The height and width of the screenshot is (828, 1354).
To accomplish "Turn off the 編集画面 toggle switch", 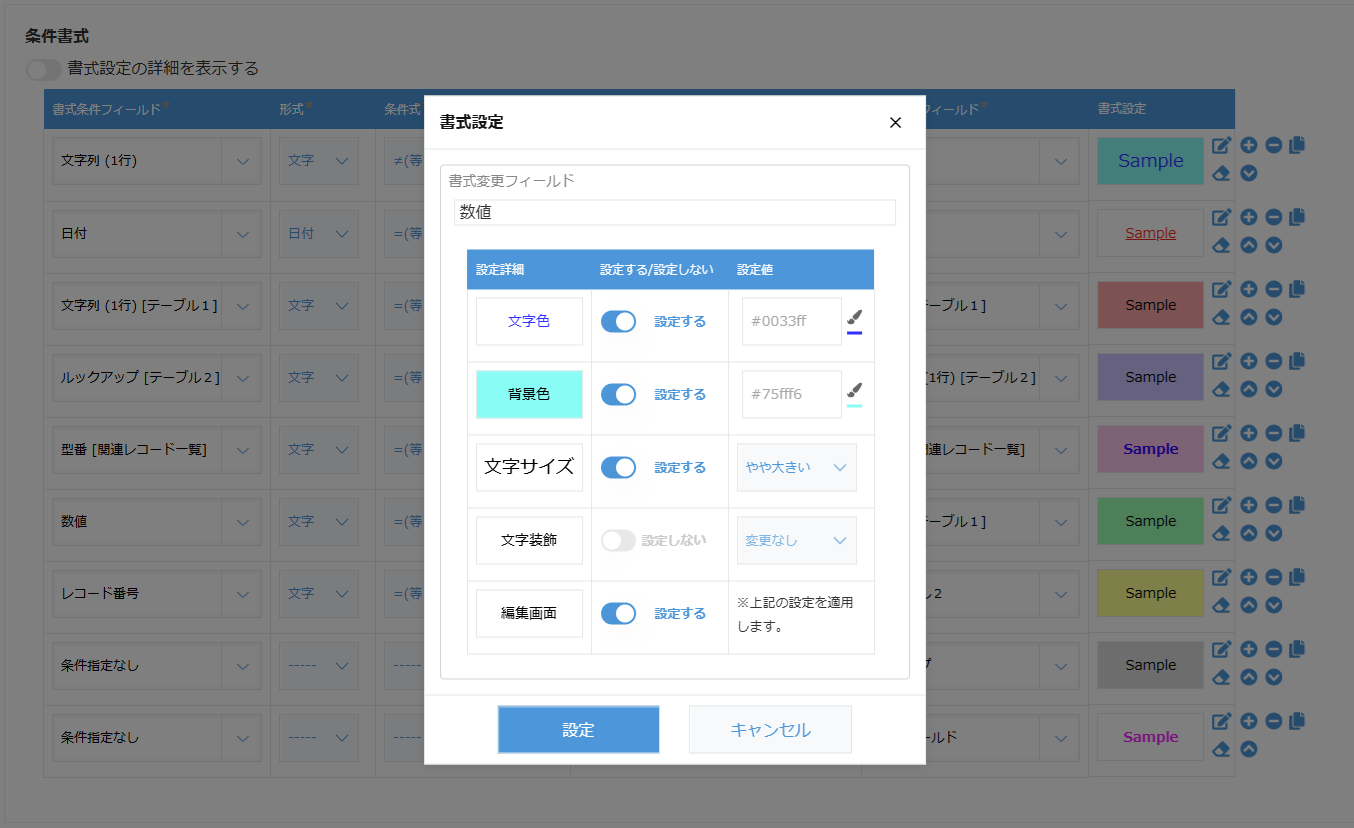I will 618,613.
